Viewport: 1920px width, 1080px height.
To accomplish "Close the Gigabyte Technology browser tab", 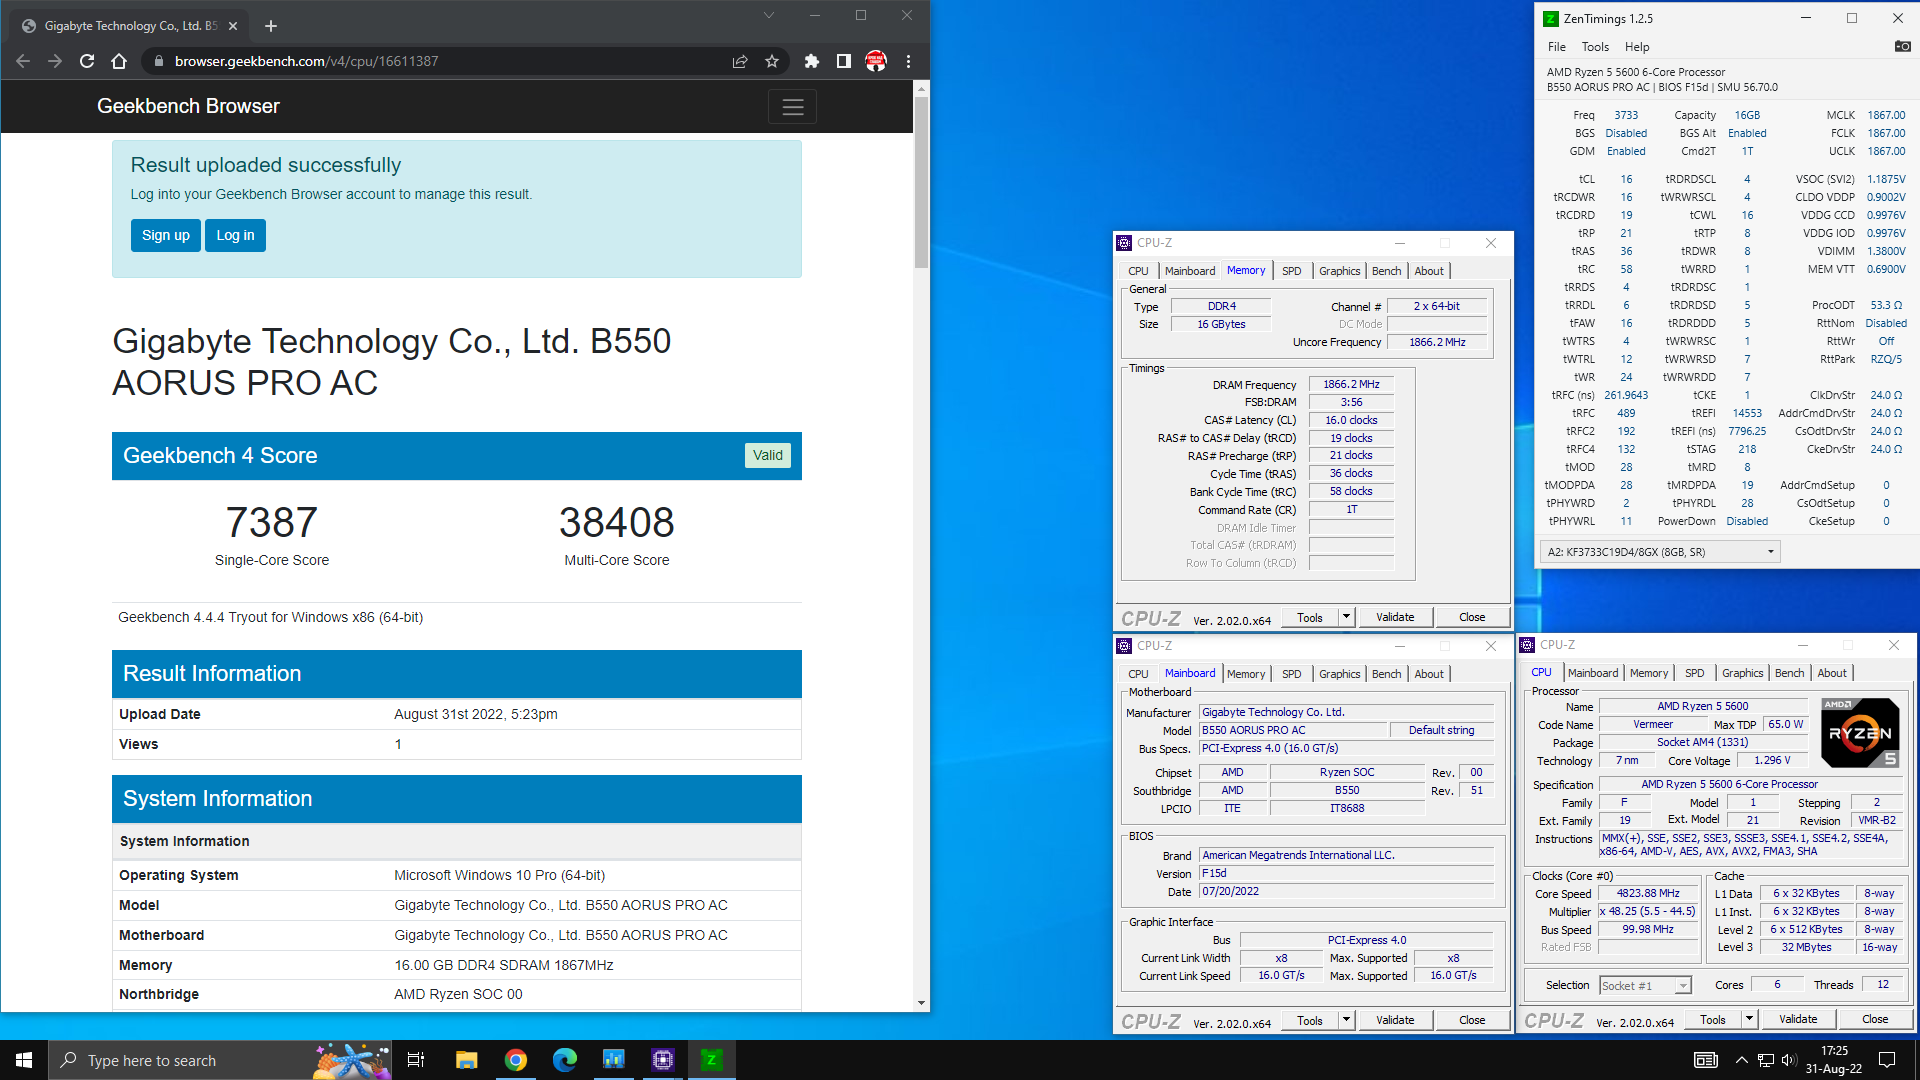I will [233, 26].
